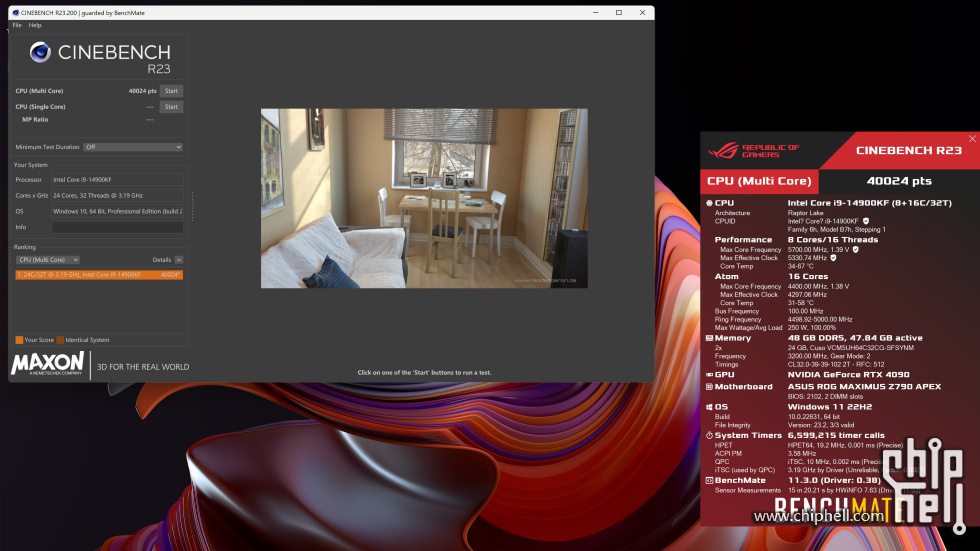Click the BenchMate section icon
980x551 pixels.
709,480
